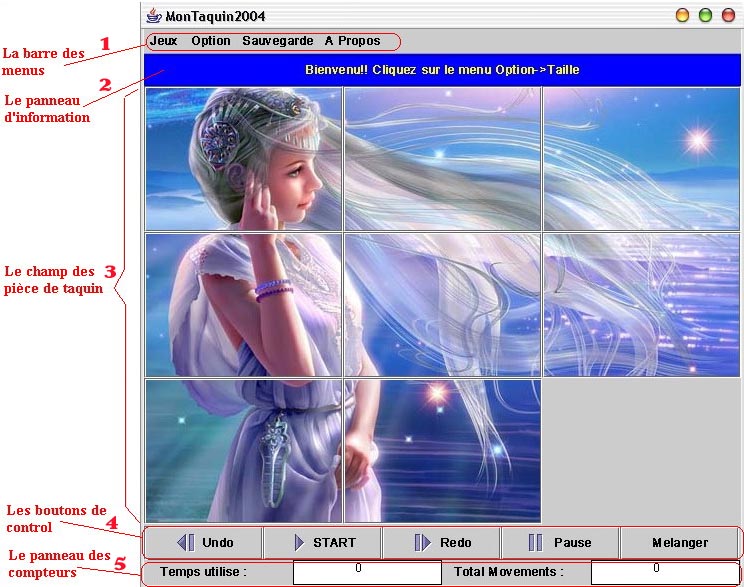Click the yellow minimize window button
The height and width of the screenshot is (587, 744).
tap(682, 16)
